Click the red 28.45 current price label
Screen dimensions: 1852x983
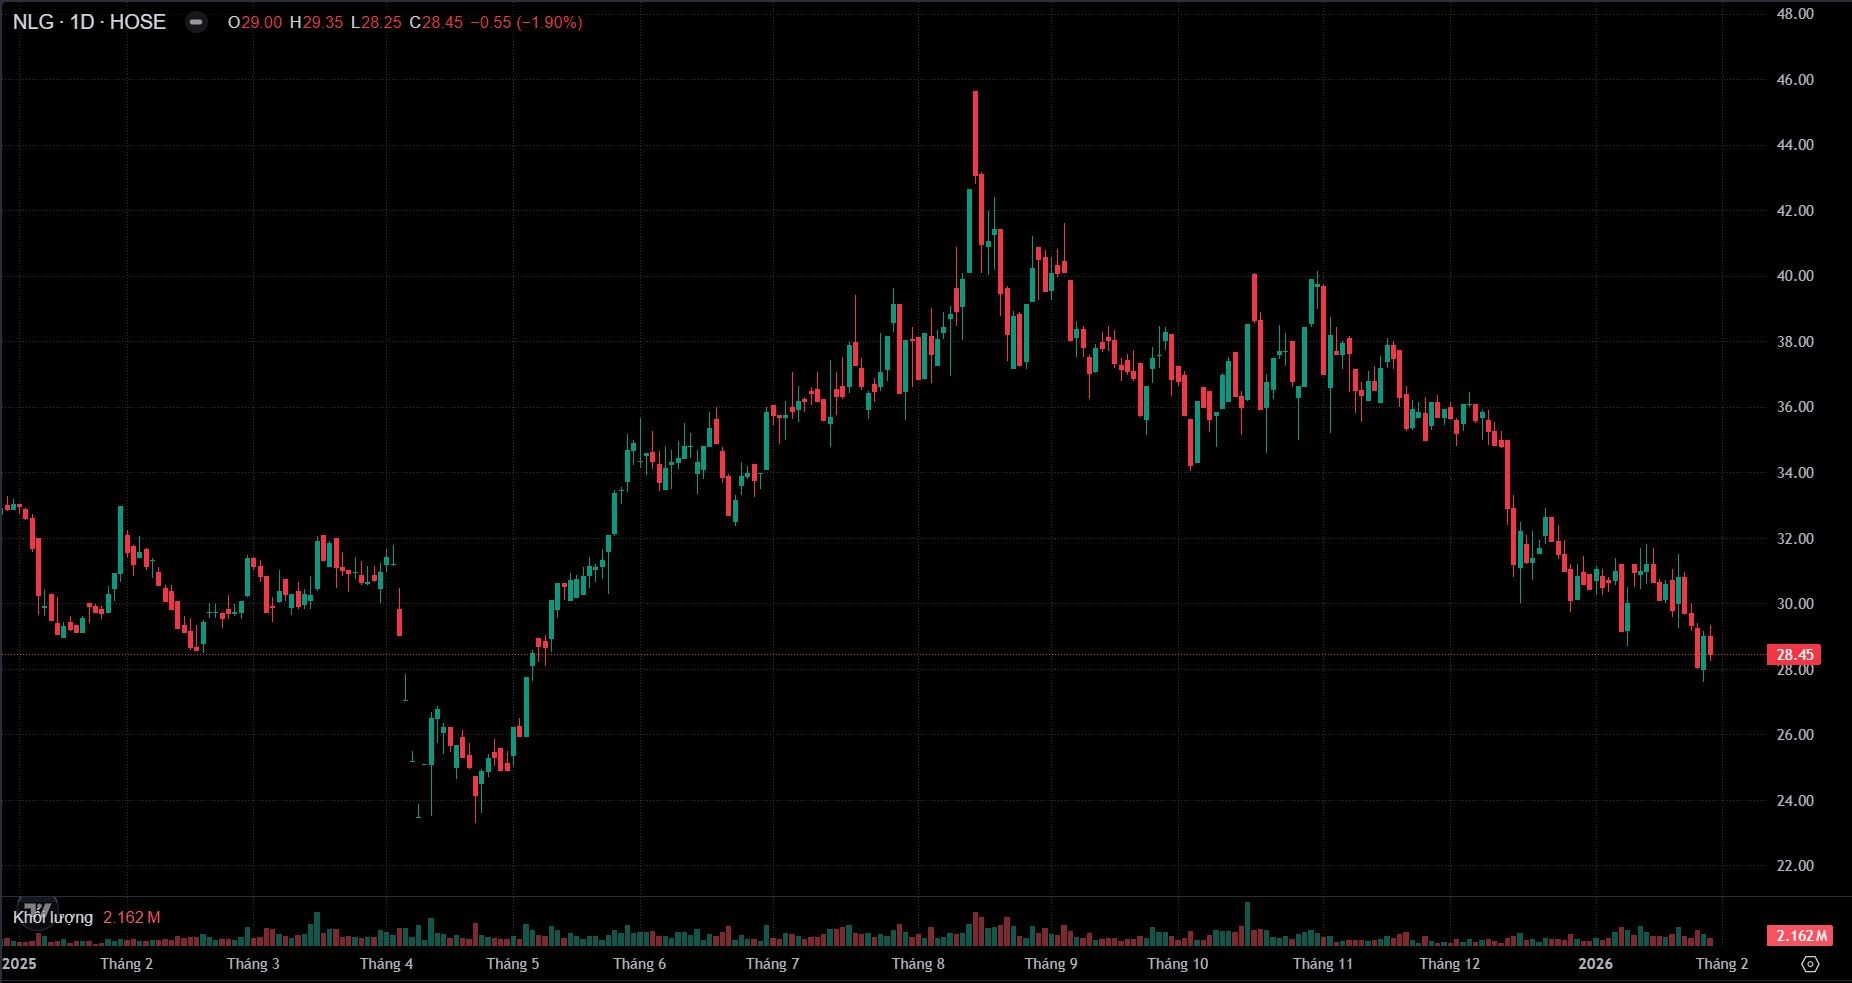[x=1794, y=655]
